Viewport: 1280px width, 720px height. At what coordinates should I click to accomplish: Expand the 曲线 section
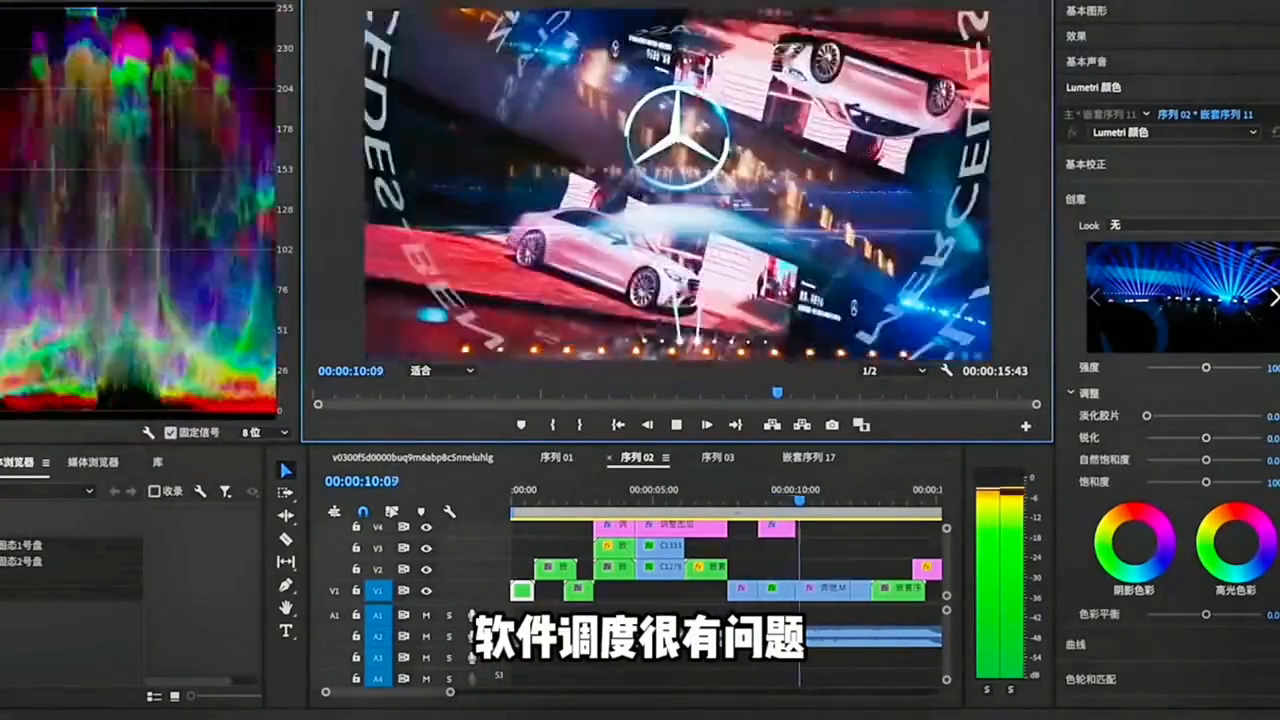coord(1075,645)
